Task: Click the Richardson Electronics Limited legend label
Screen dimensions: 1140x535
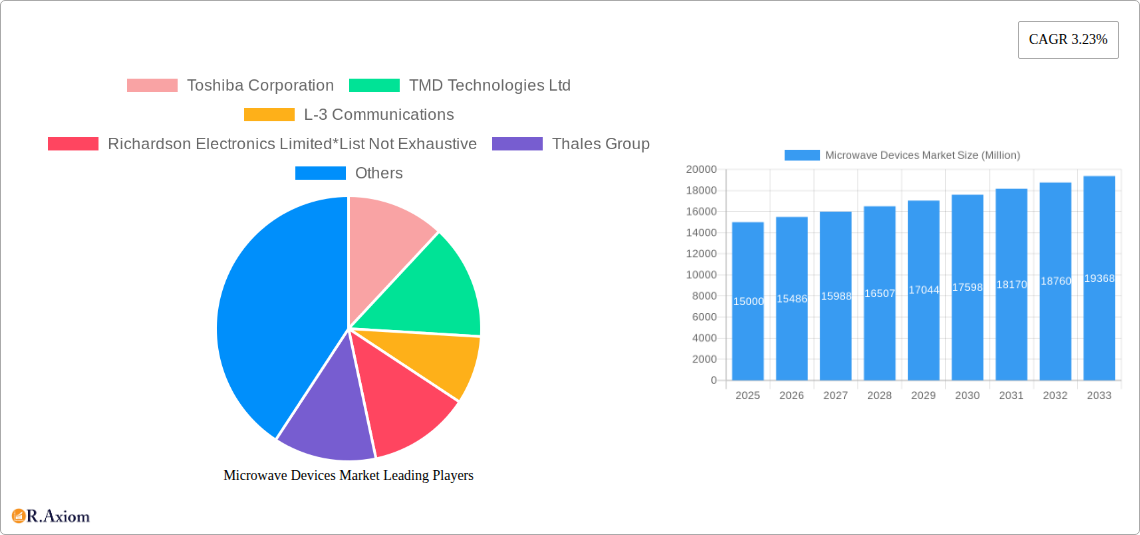Action: tap(292, 144)
